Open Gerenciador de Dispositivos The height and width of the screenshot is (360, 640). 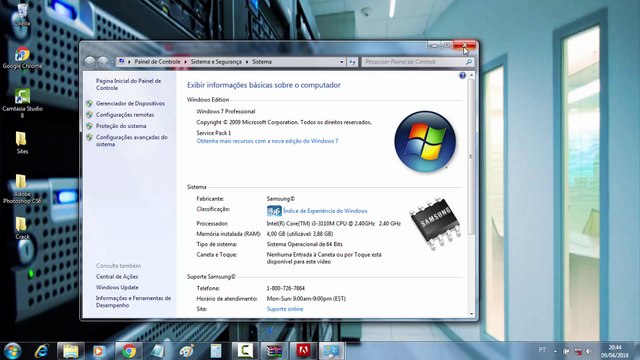[x=130, y=104]
